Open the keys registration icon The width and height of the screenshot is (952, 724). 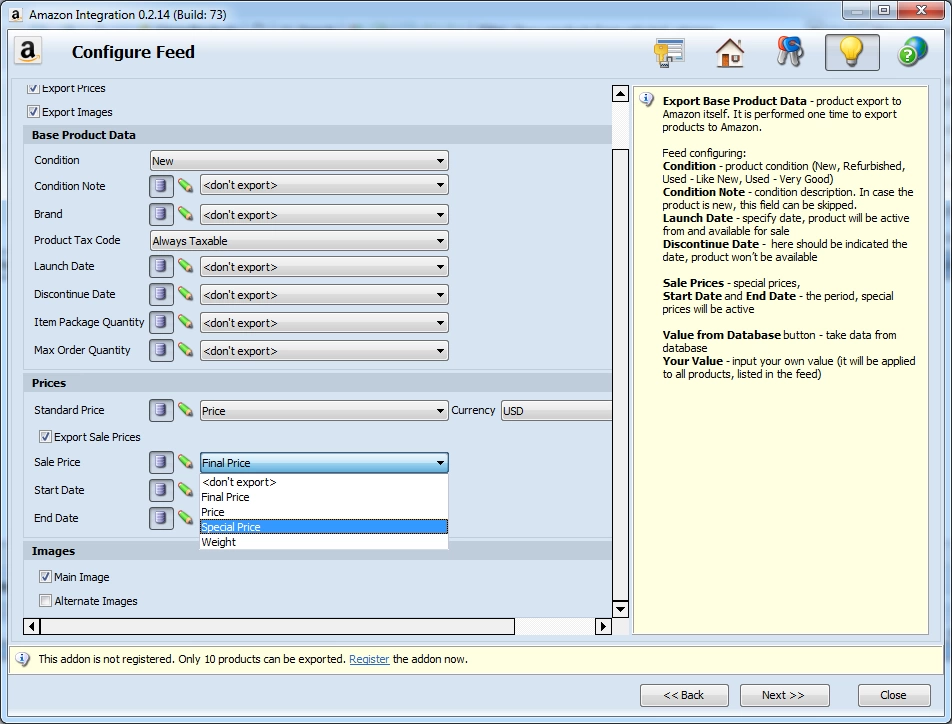[790, 52]
